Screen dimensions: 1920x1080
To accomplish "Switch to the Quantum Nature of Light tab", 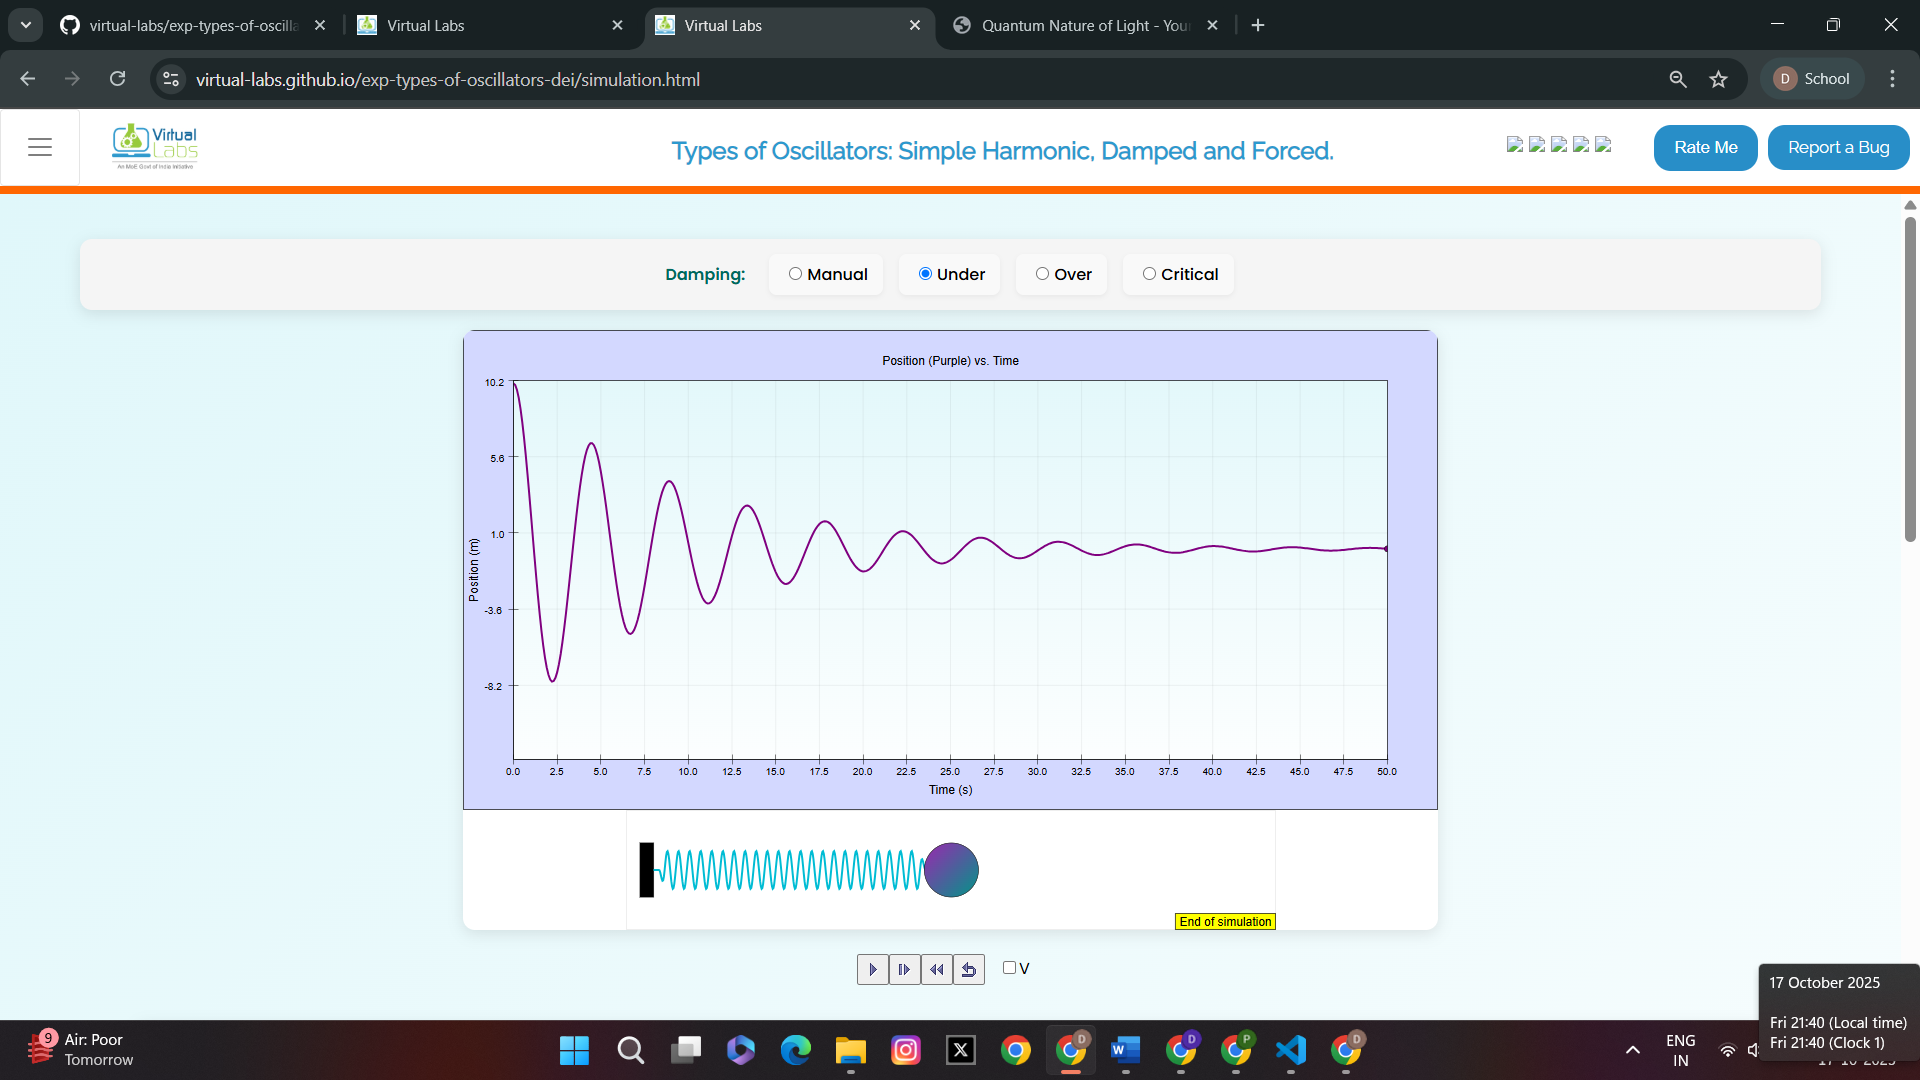I will point(1080,25).
